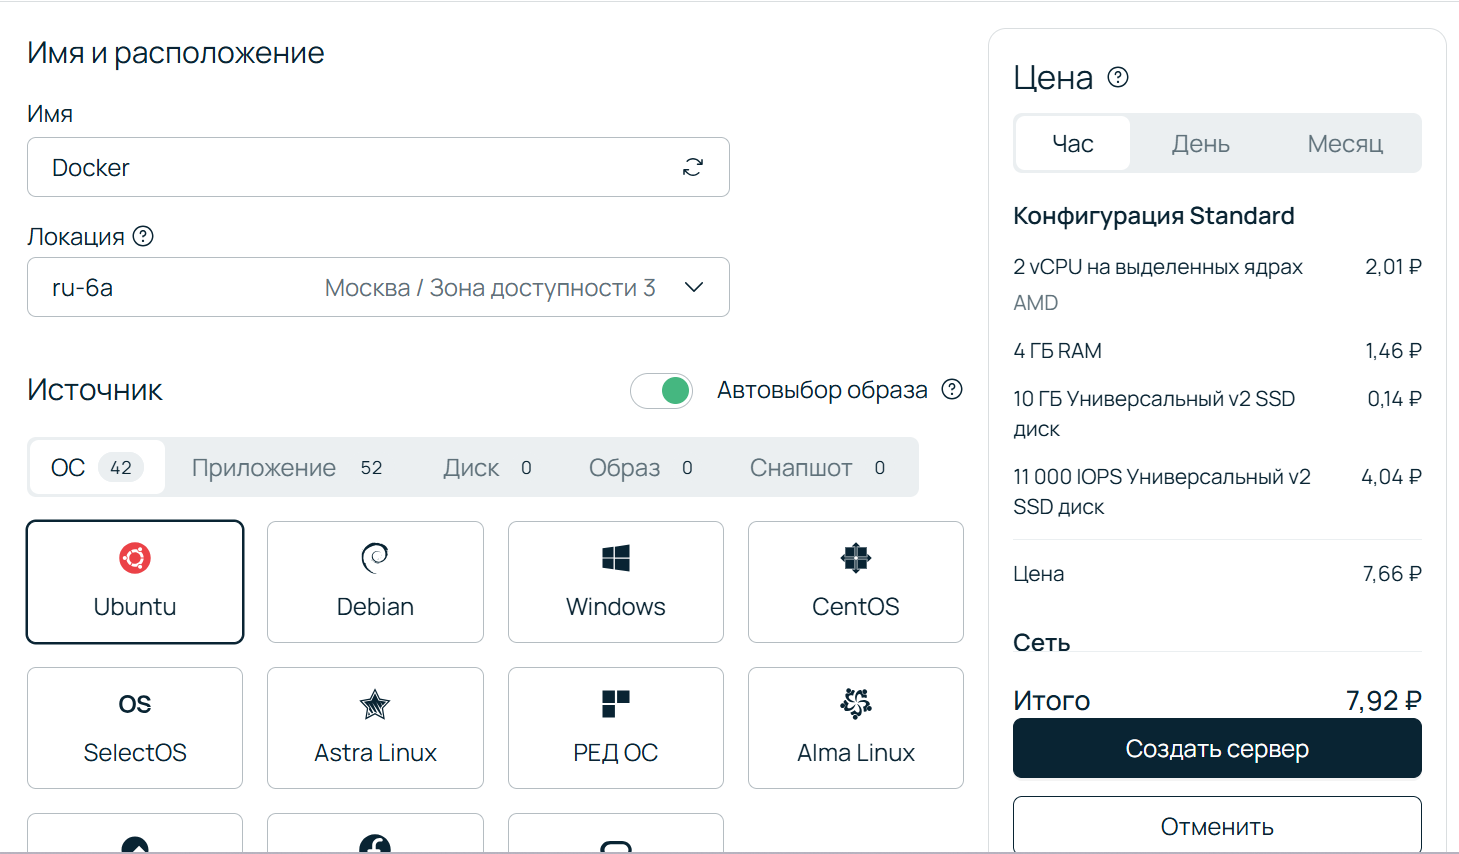The height and width of the screenshot is (854, 1459).
Task: Switch to the Снапшот source tab
Action: [817, 467]
